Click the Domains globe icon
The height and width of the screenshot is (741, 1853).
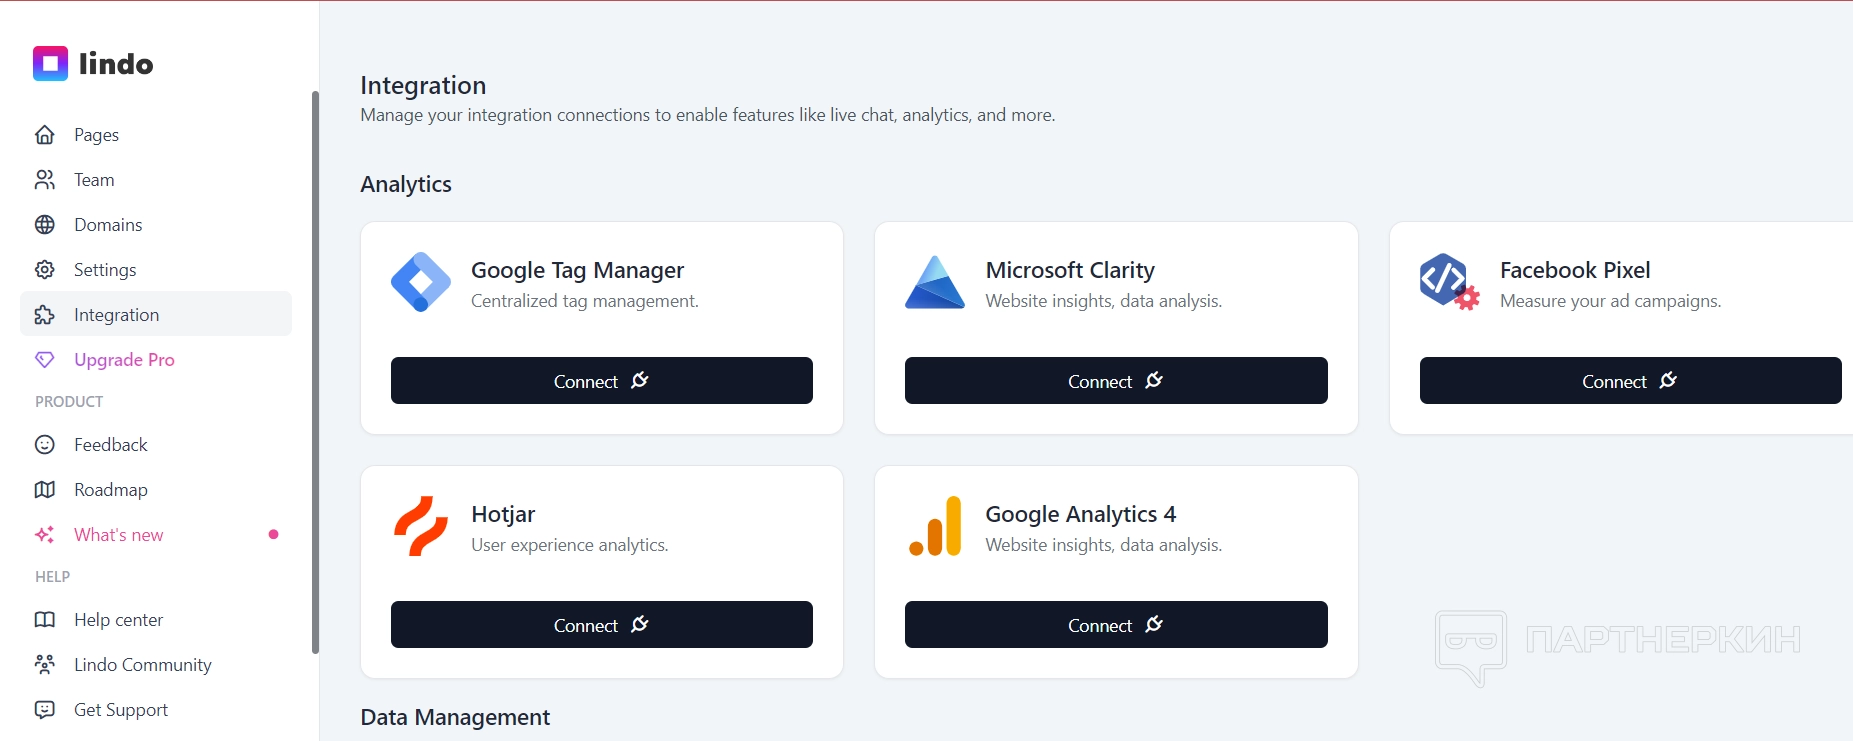(45, 225)
